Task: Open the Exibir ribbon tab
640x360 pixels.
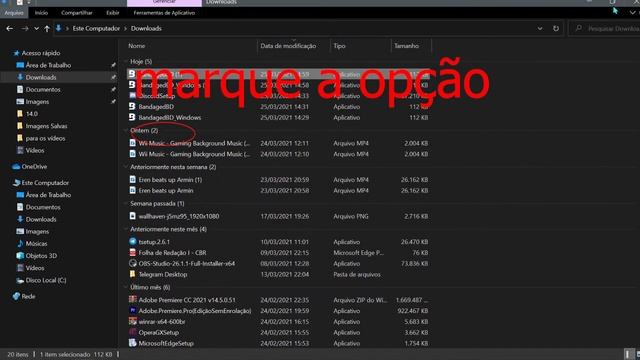Action: point(113,13)
